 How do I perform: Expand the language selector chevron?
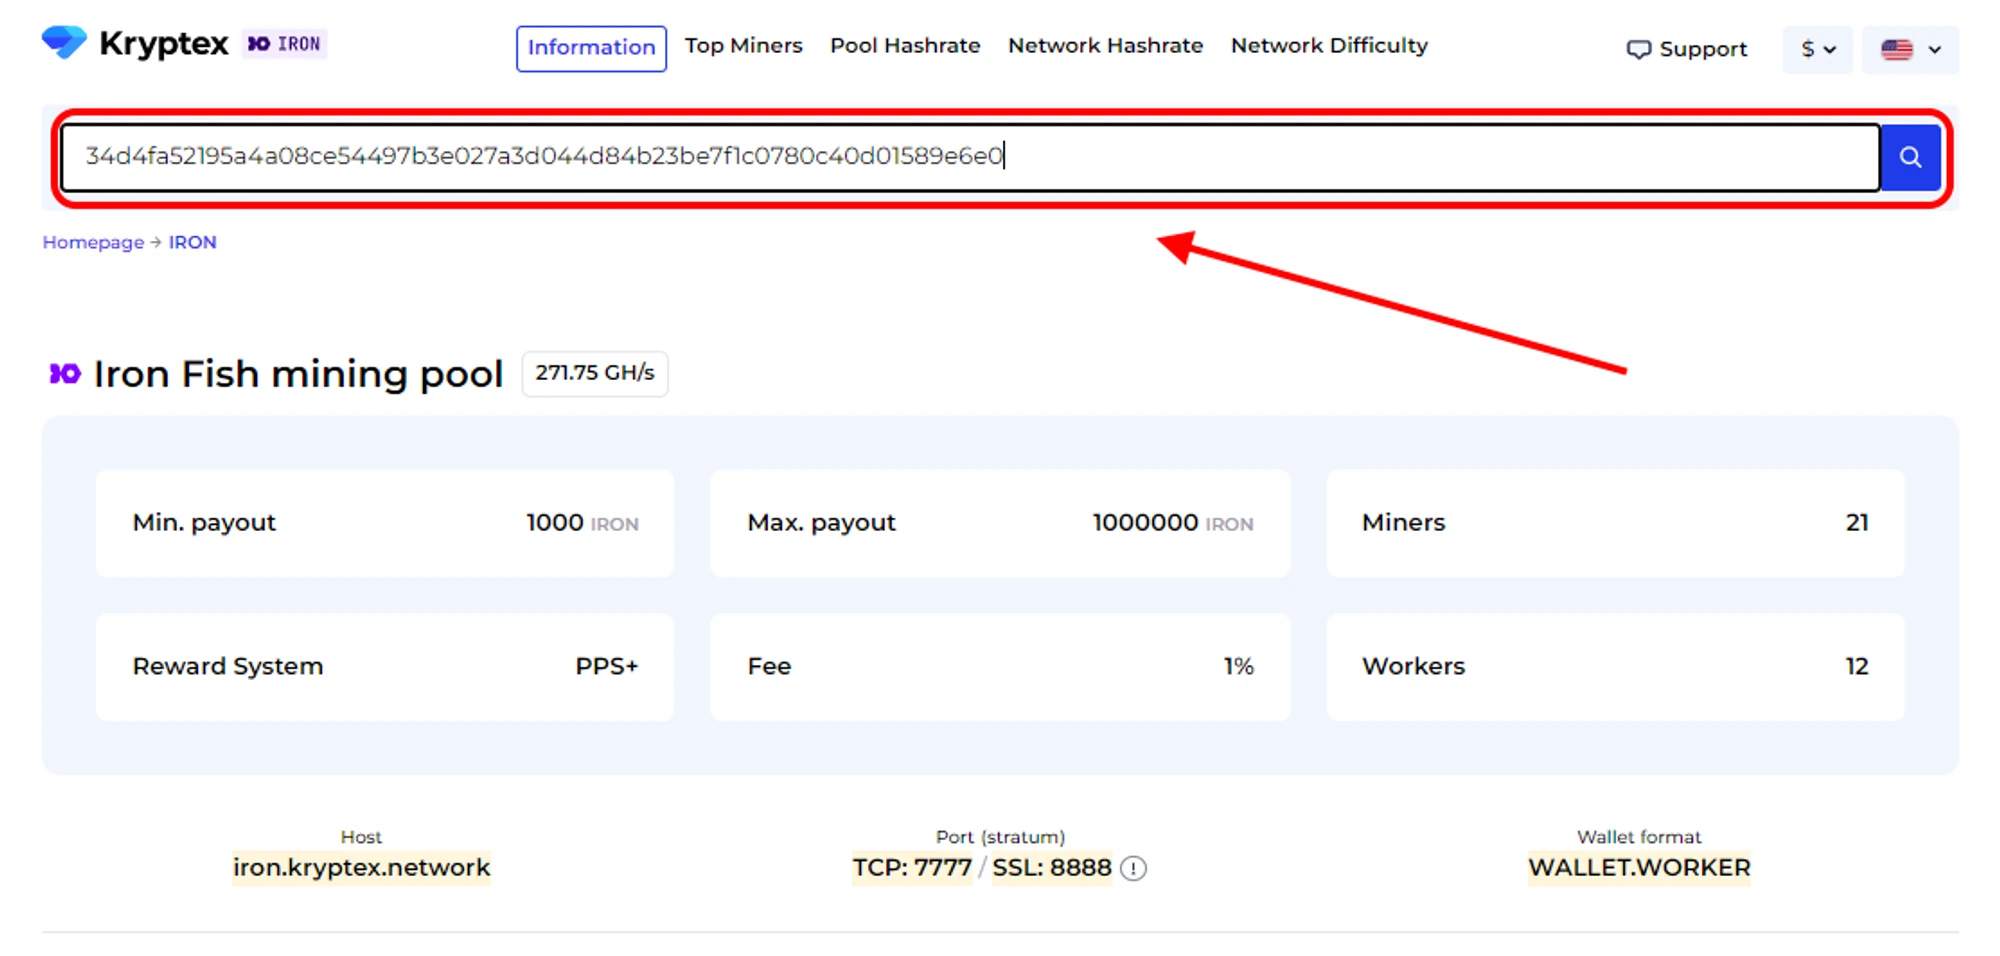click(1935, 49)
